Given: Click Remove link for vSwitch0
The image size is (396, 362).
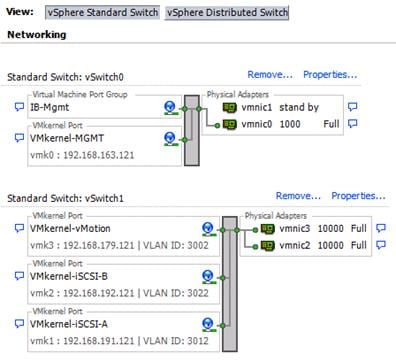Looking at the screenshot, I should click(x=270, y=75).
